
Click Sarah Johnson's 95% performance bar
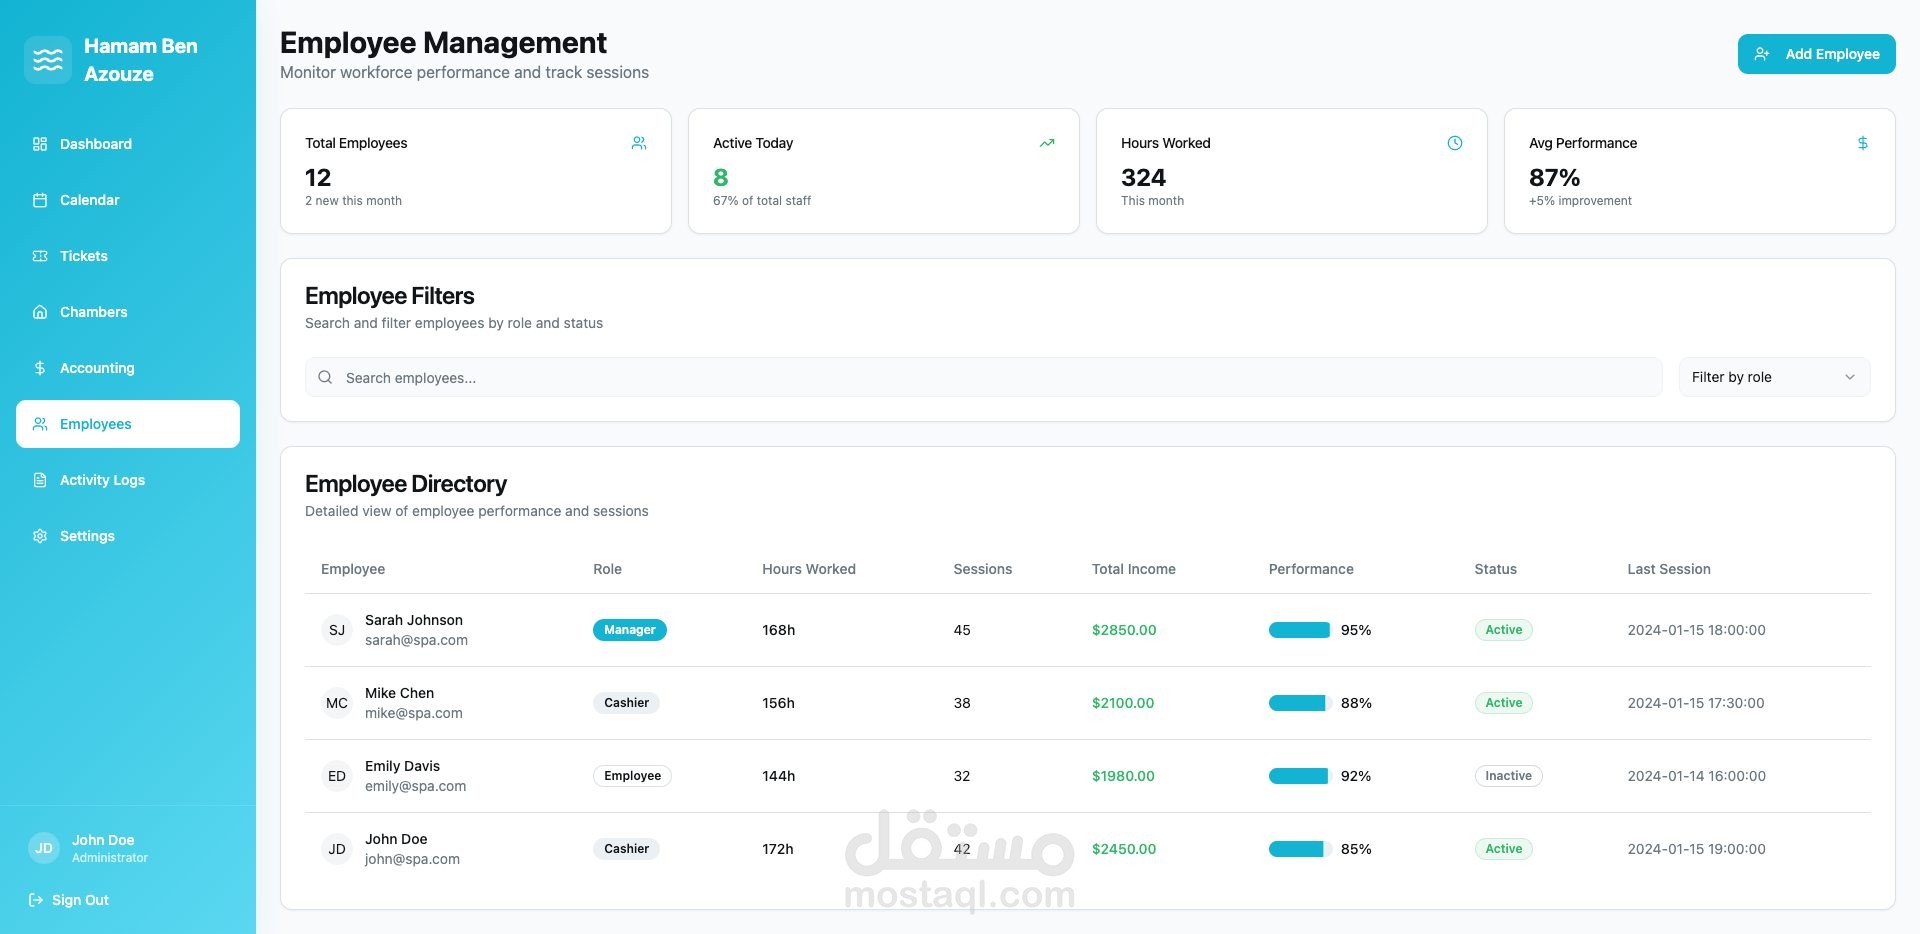point(1299,630)
